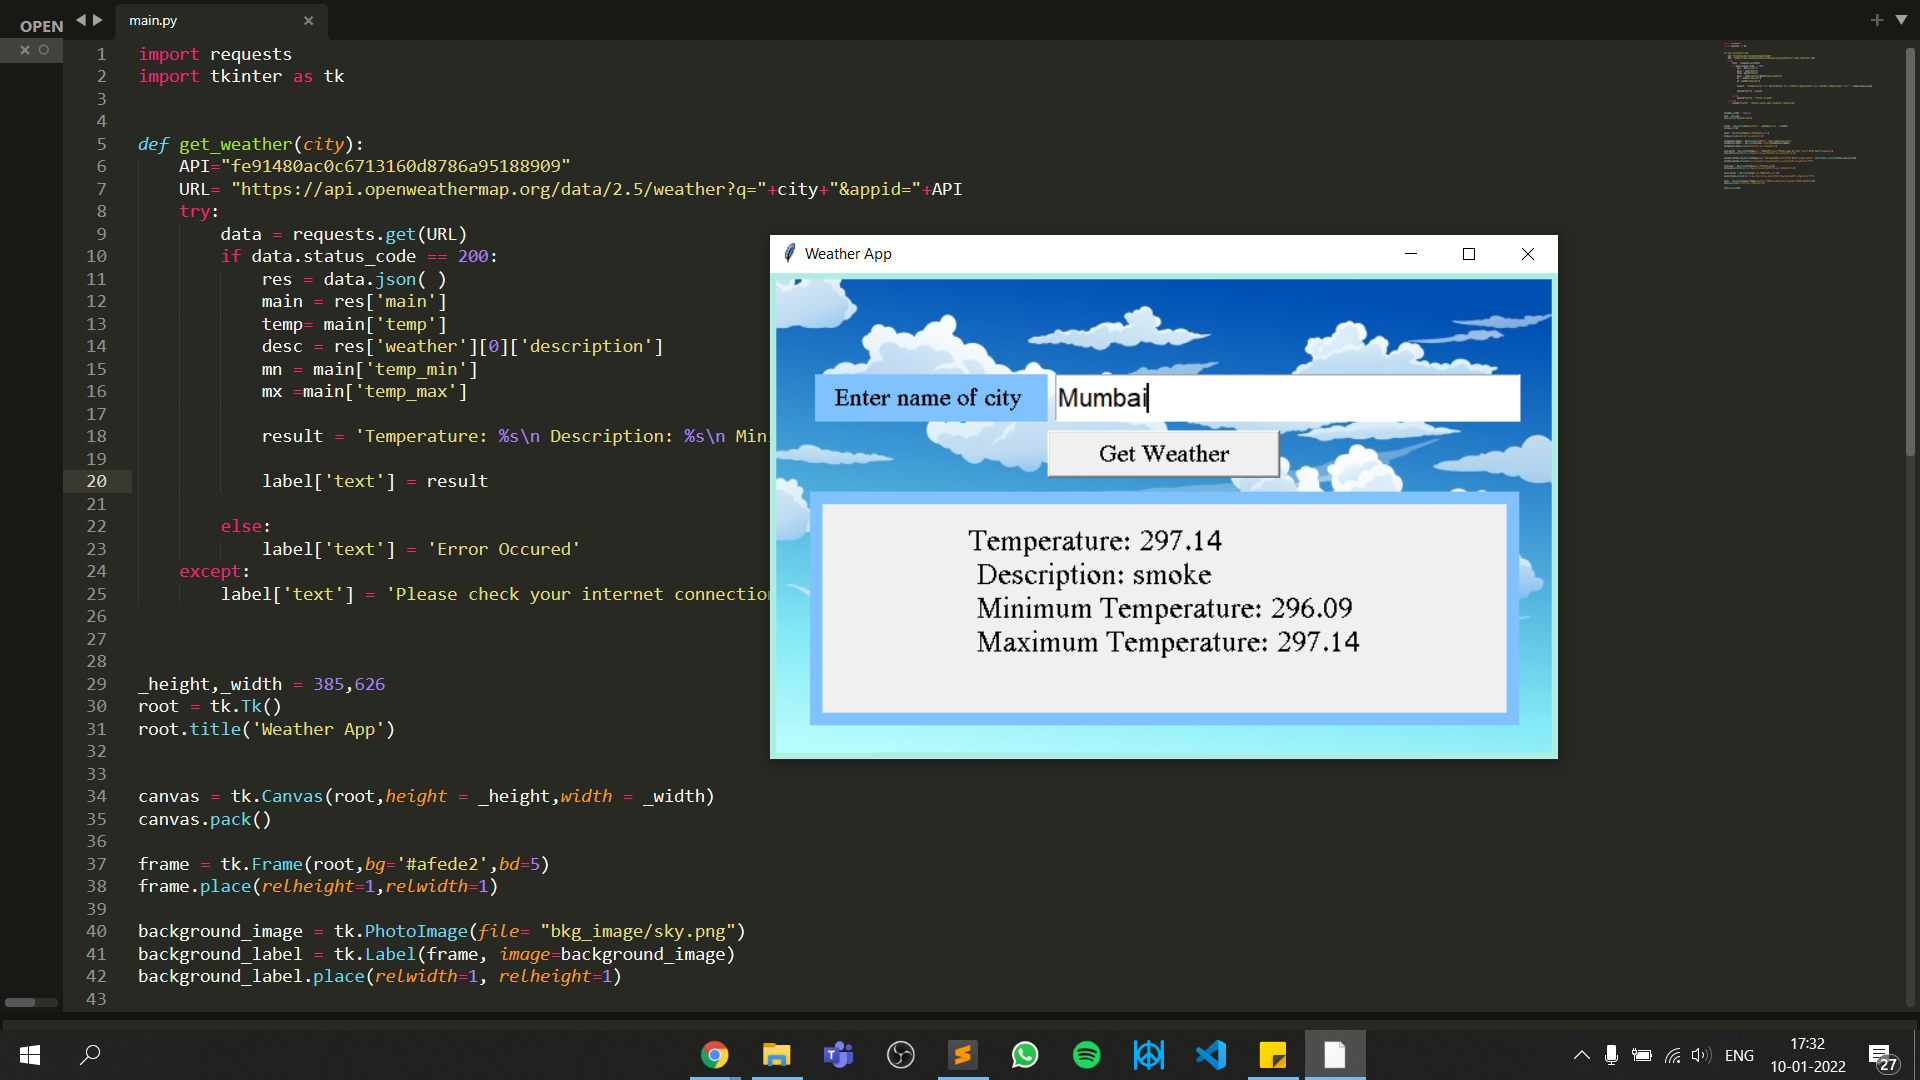Open Spotify from the taskbar
1920x1080 pixels.
[x=1086, y=1055]
